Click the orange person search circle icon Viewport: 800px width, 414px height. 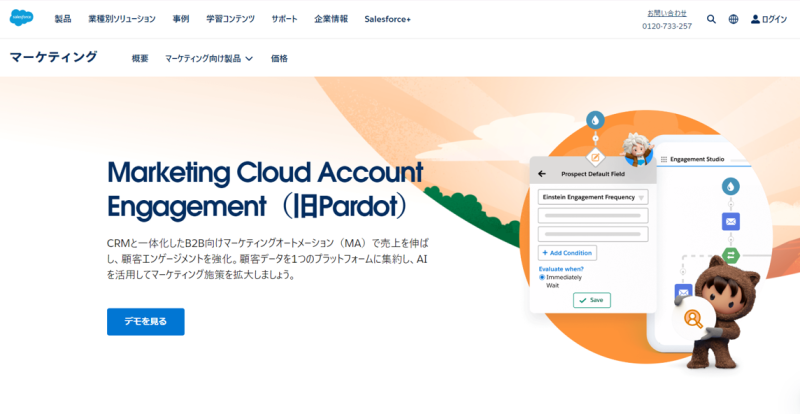pos(693,319)
